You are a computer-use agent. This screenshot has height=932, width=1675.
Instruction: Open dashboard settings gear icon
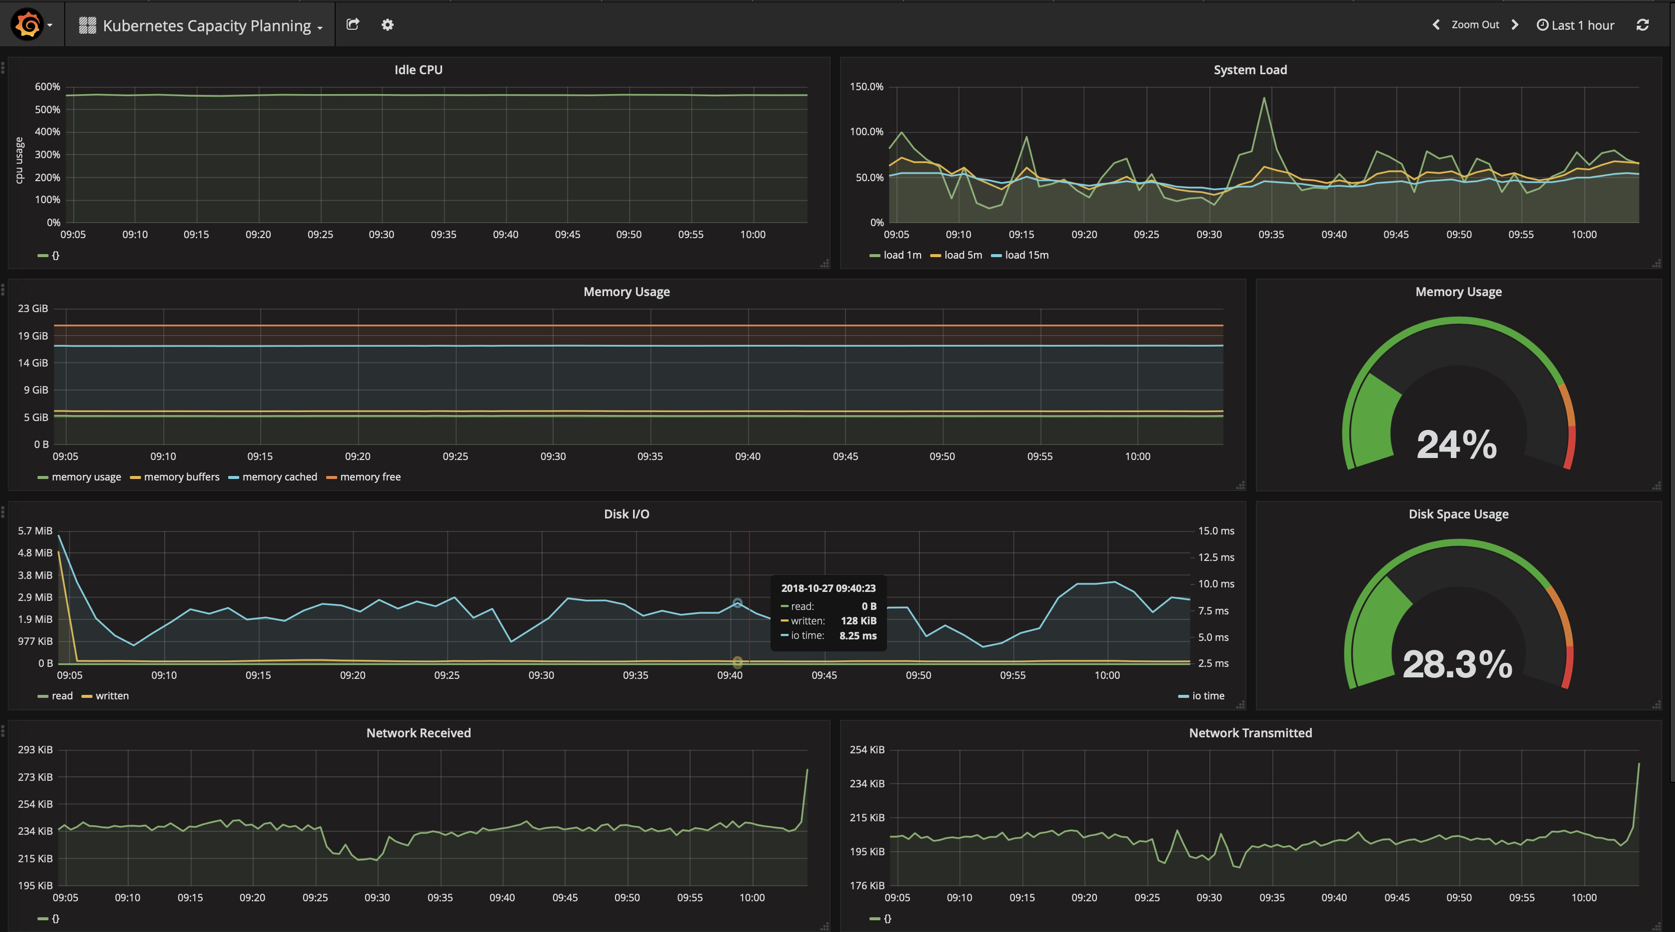point(388,25)
